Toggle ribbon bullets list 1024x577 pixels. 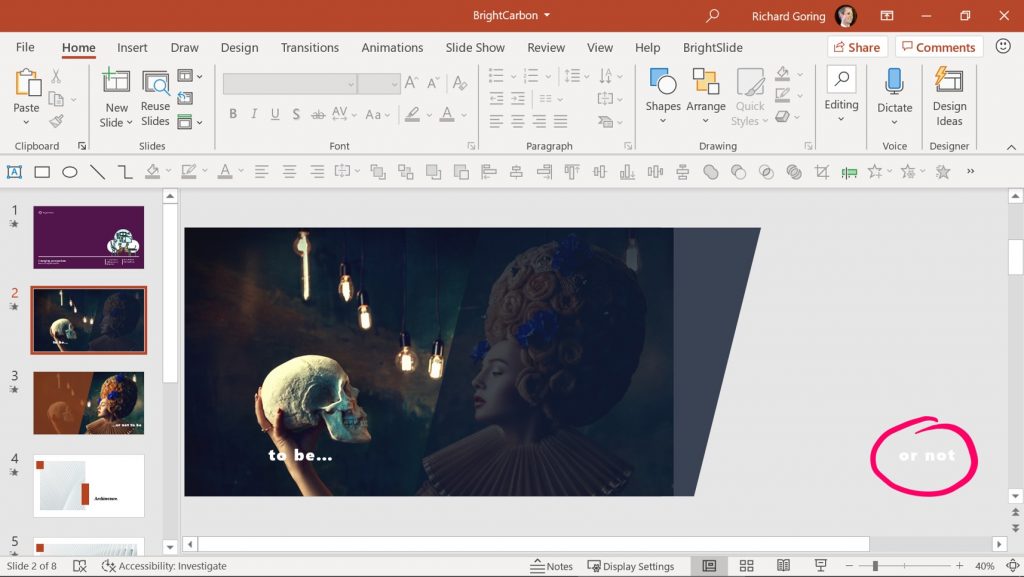click(496, 76)
